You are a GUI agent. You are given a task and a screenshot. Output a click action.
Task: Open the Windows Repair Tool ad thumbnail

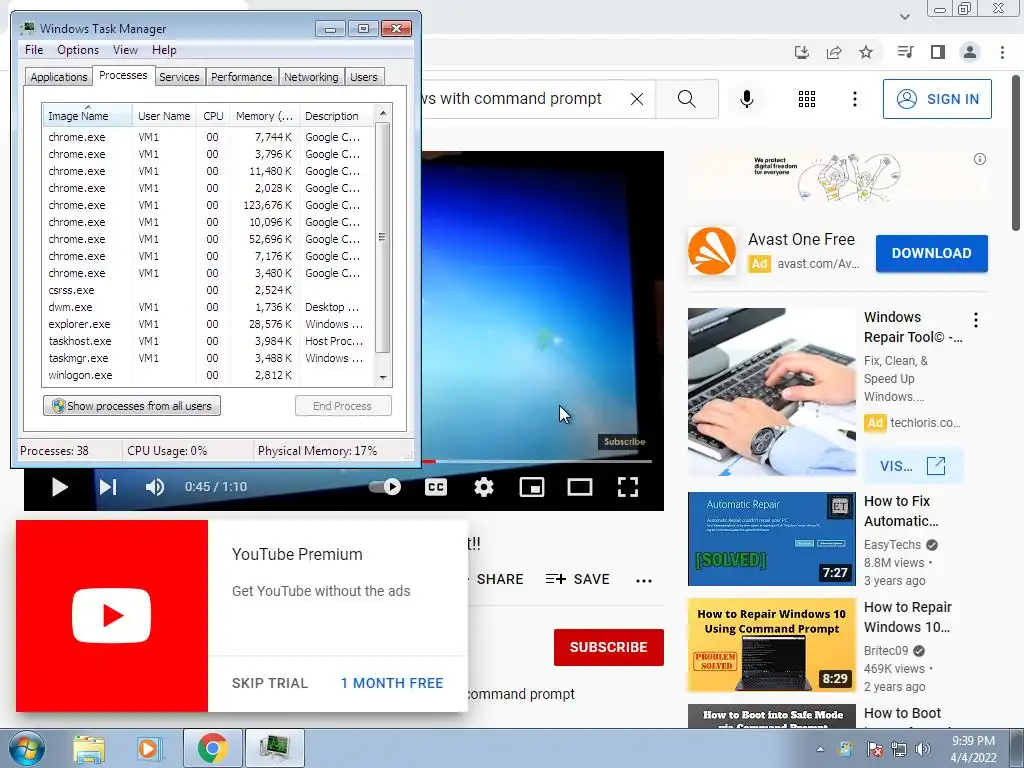pyautogui.click(x=771, y=392)
